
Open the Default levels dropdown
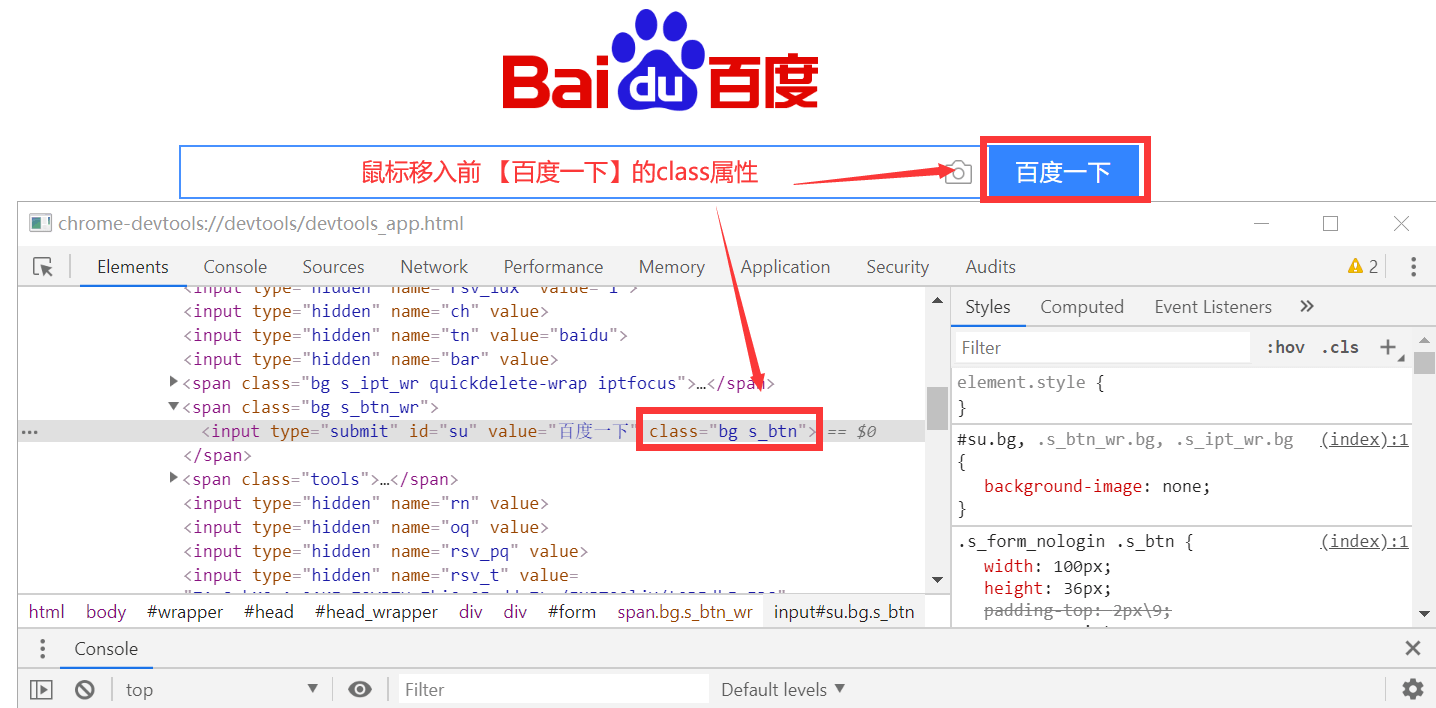tap(783, 689)
